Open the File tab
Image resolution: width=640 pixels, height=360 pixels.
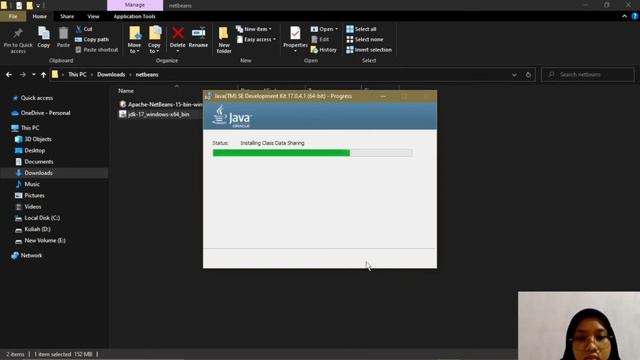tap(13, 16)
